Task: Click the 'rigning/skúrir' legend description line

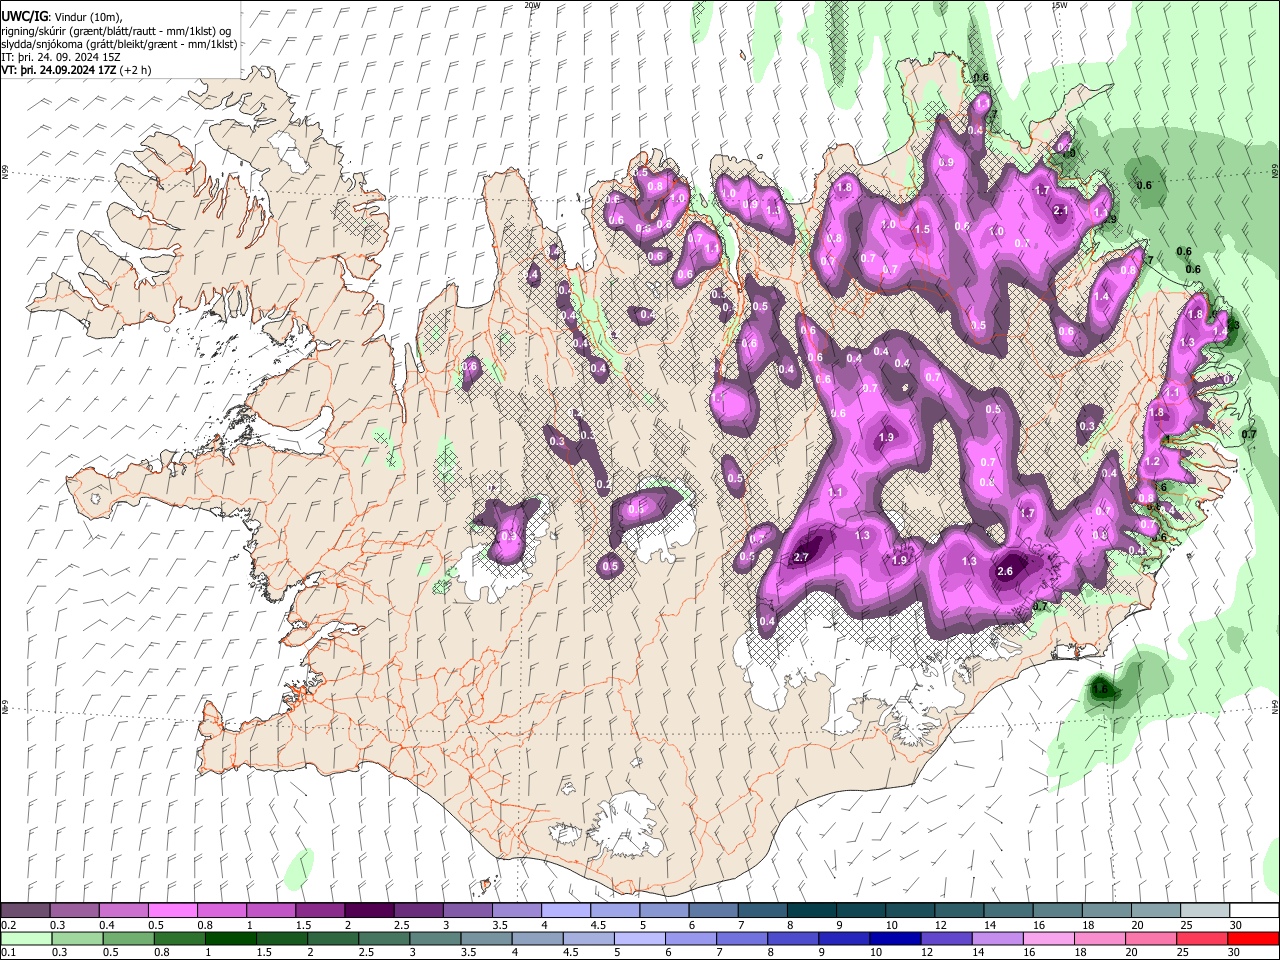Action: [x=116, y=31]
